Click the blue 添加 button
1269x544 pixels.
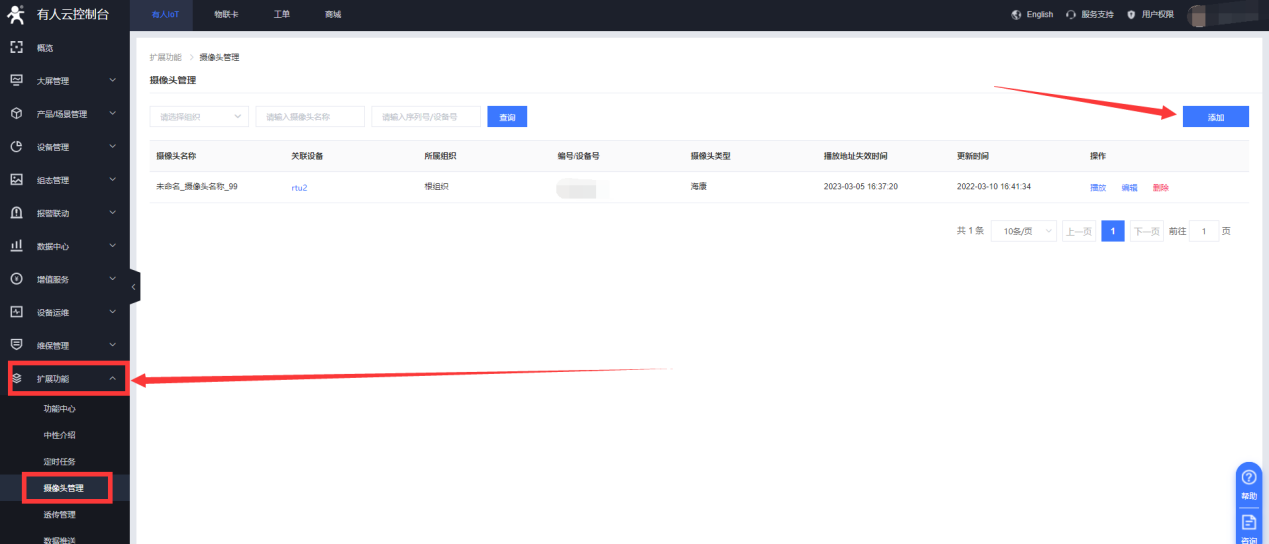click(1215, 117)
